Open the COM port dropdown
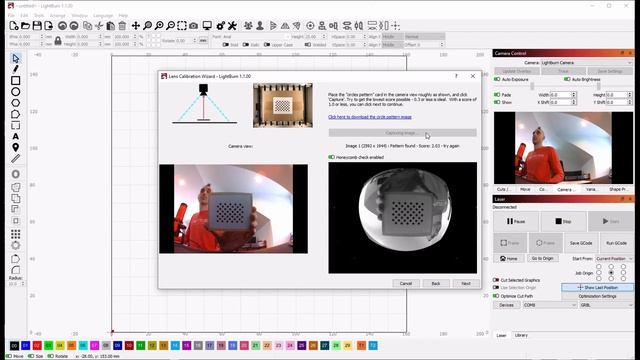The image size is (640, 360). [x=550, y=305]
